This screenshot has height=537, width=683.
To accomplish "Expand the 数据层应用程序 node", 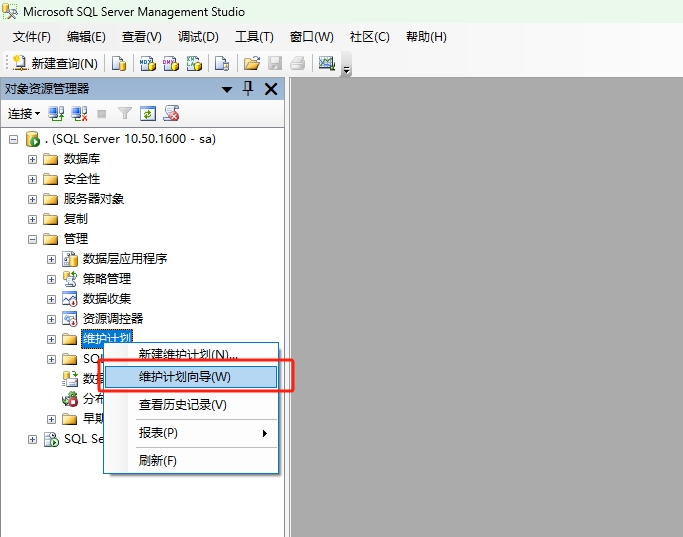I will [51, 259].
